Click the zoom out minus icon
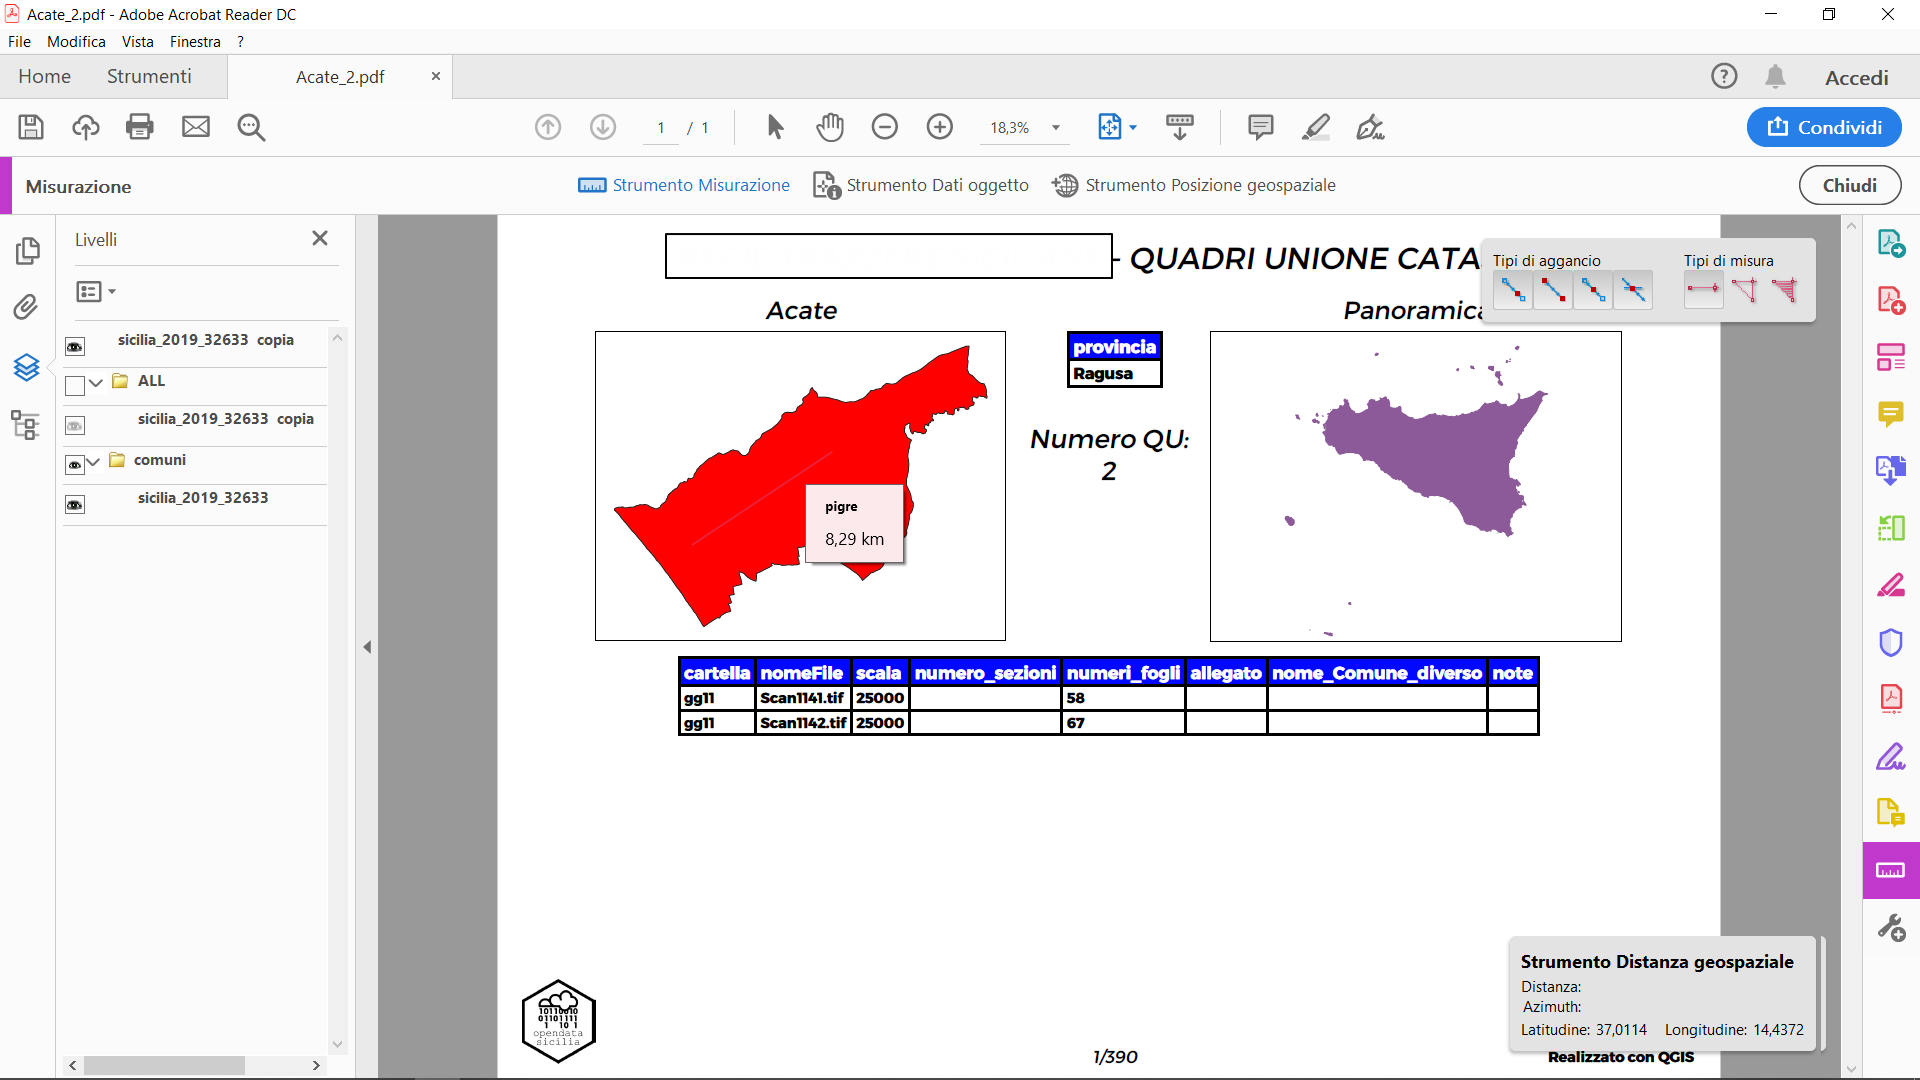 885,127
